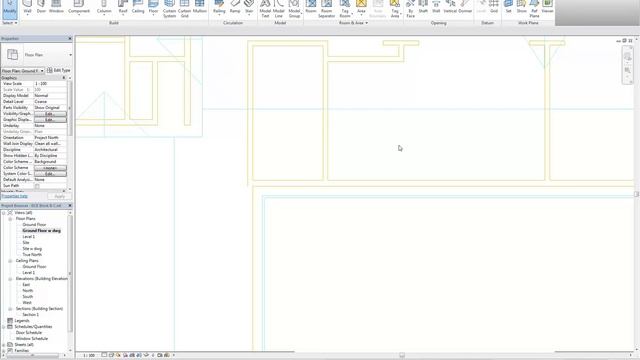
Task: Open the Floor Plan: Ground Floor instance dropdown
Action: click(x=22, y=71)
